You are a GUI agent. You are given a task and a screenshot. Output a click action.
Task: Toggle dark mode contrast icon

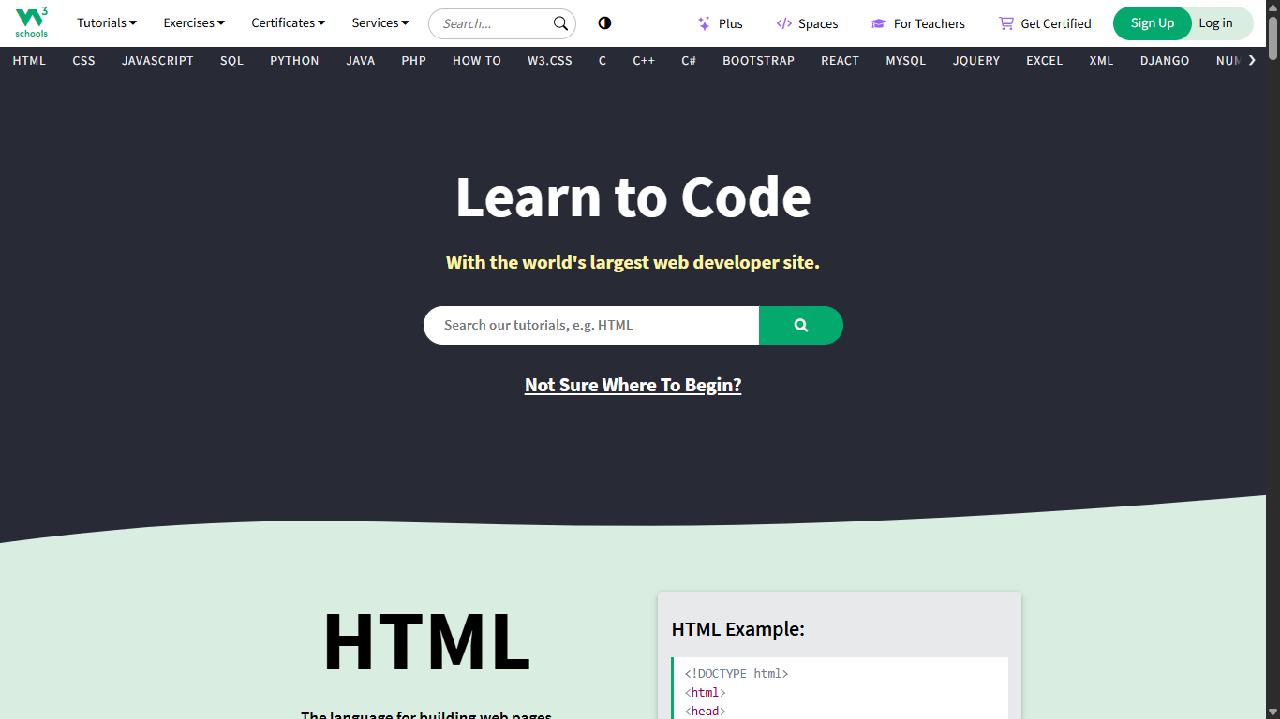click(x=605, y=23)
